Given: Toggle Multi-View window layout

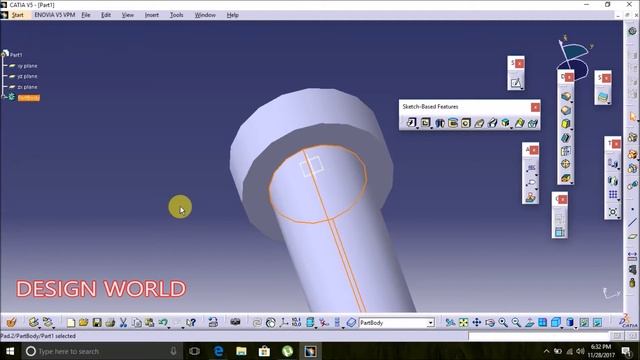Looking at the screenshot, I should pos(542,322).
